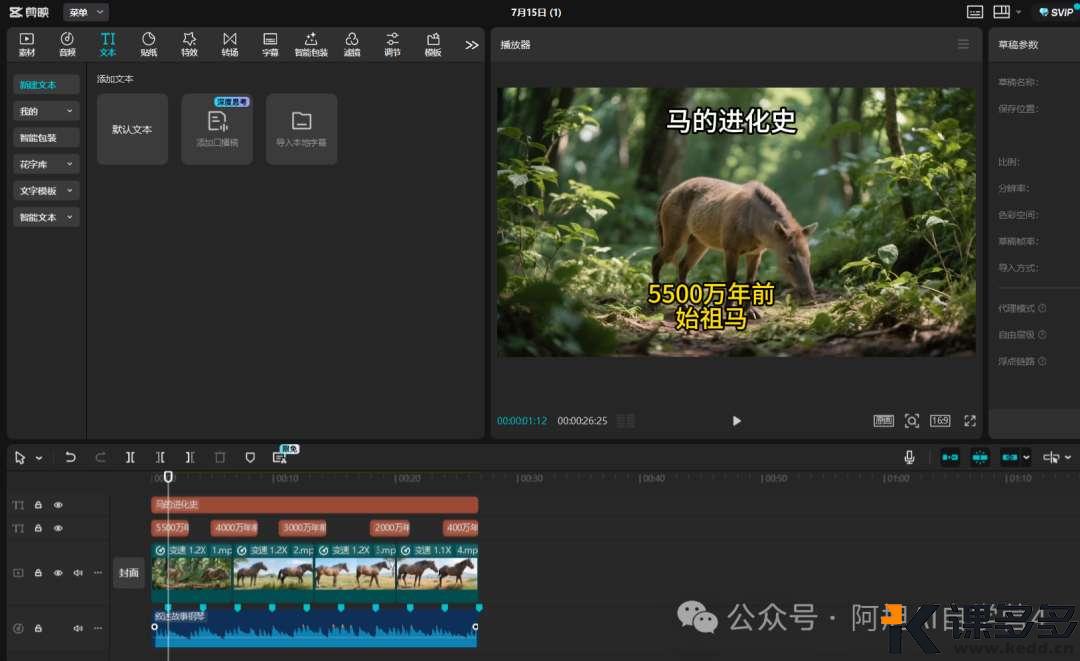Open the tool with the 限免 badge
This screenshot has height=661, width=1080.
coord(280,457)
